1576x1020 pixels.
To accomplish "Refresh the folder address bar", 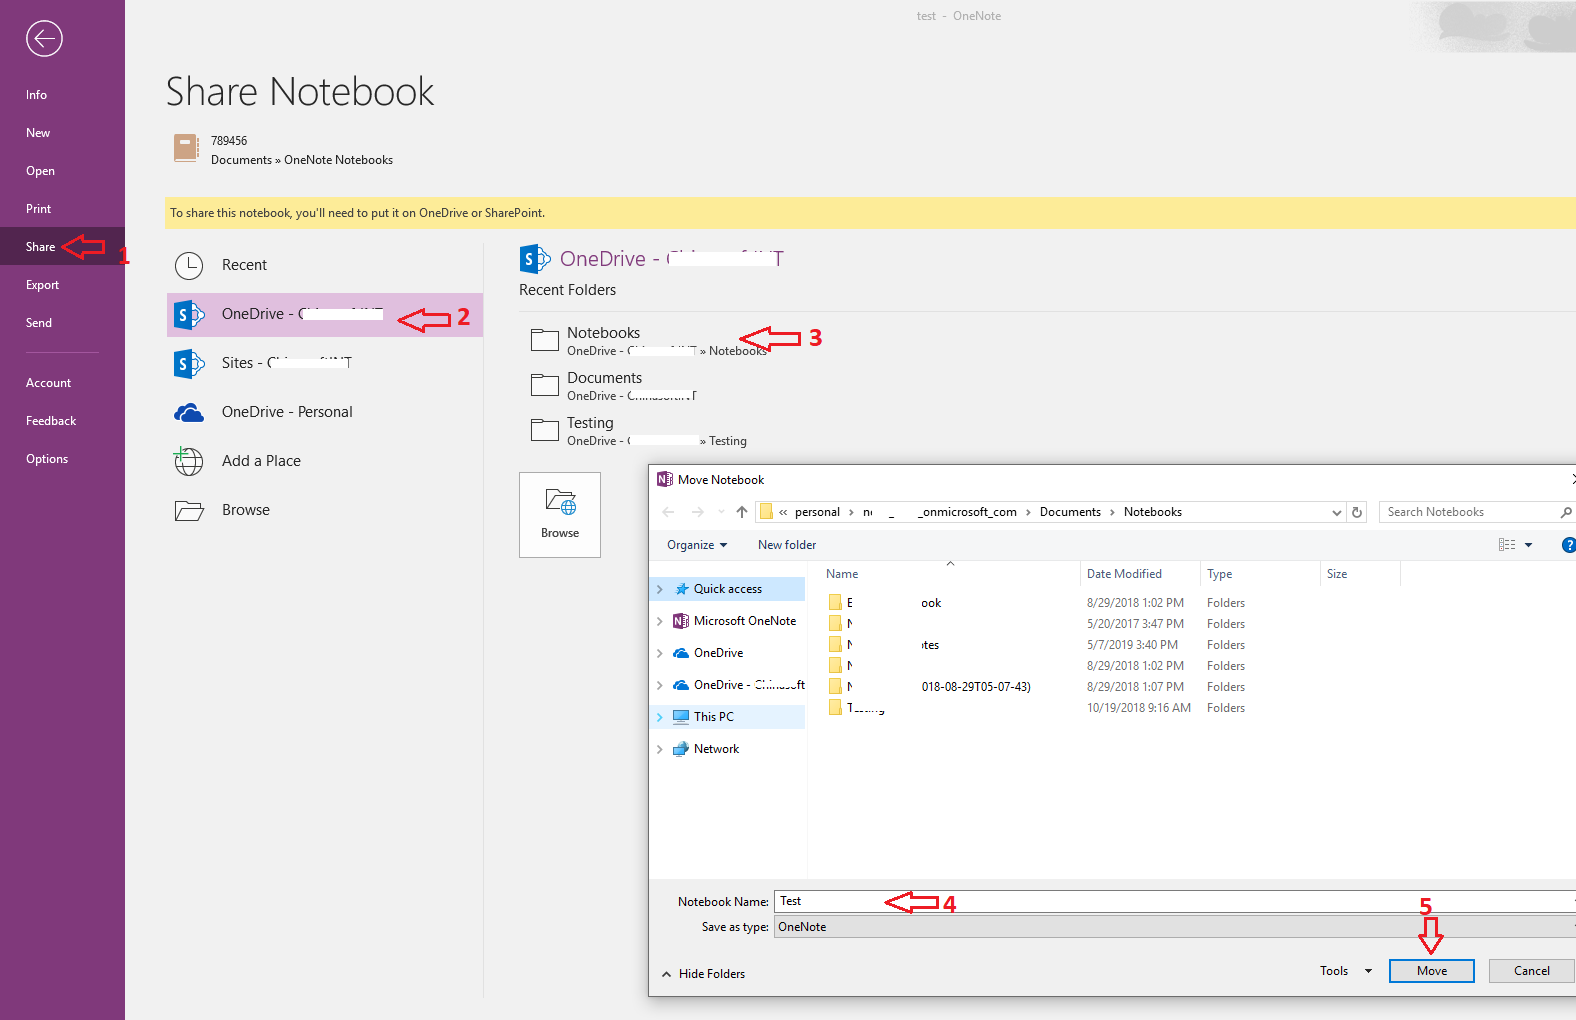I will click(x=1357, y=512).
